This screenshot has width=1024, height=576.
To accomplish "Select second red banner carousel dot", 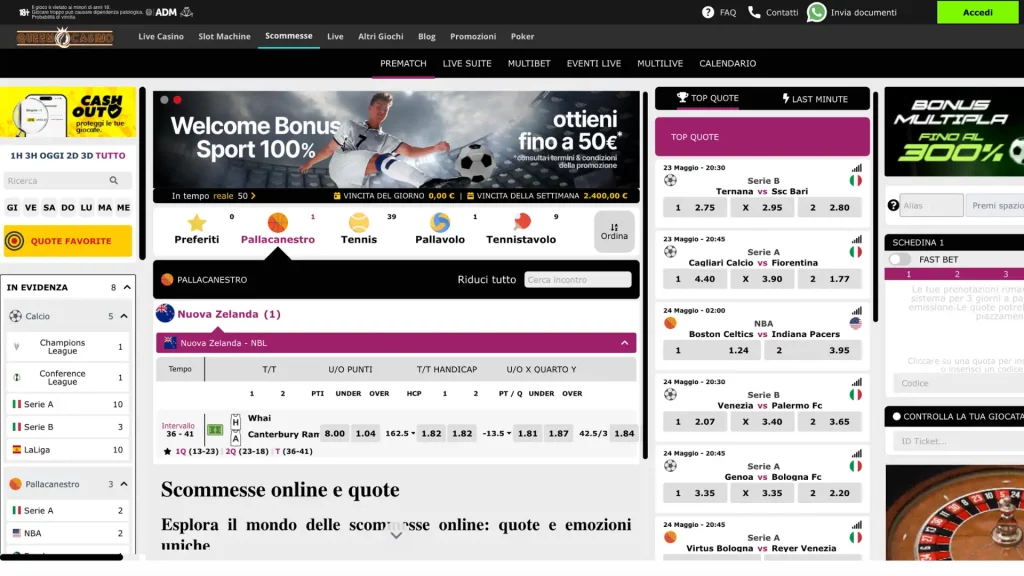I will pos(177,100).
